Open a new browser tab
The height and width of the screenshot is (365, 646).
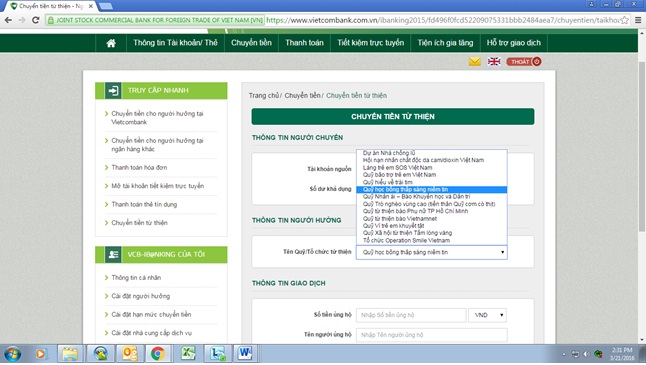click(x=106, y=6)
